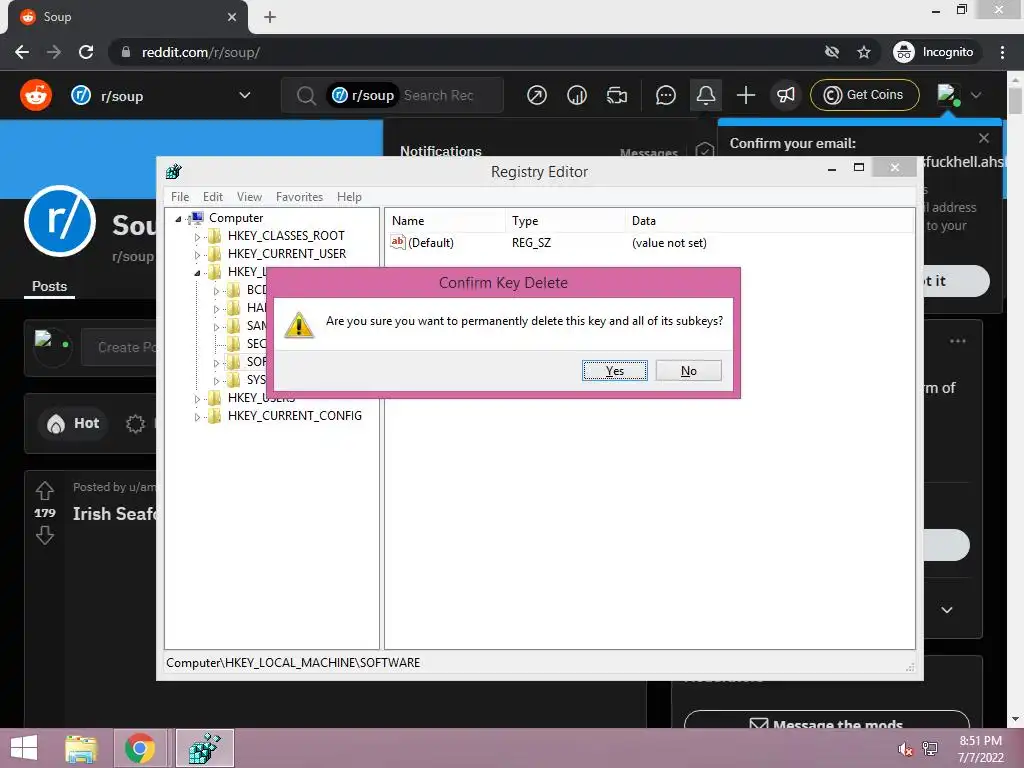Click the Reddit logo home icon
This screenshot has height=768, width=1024.
click(36, 95)
